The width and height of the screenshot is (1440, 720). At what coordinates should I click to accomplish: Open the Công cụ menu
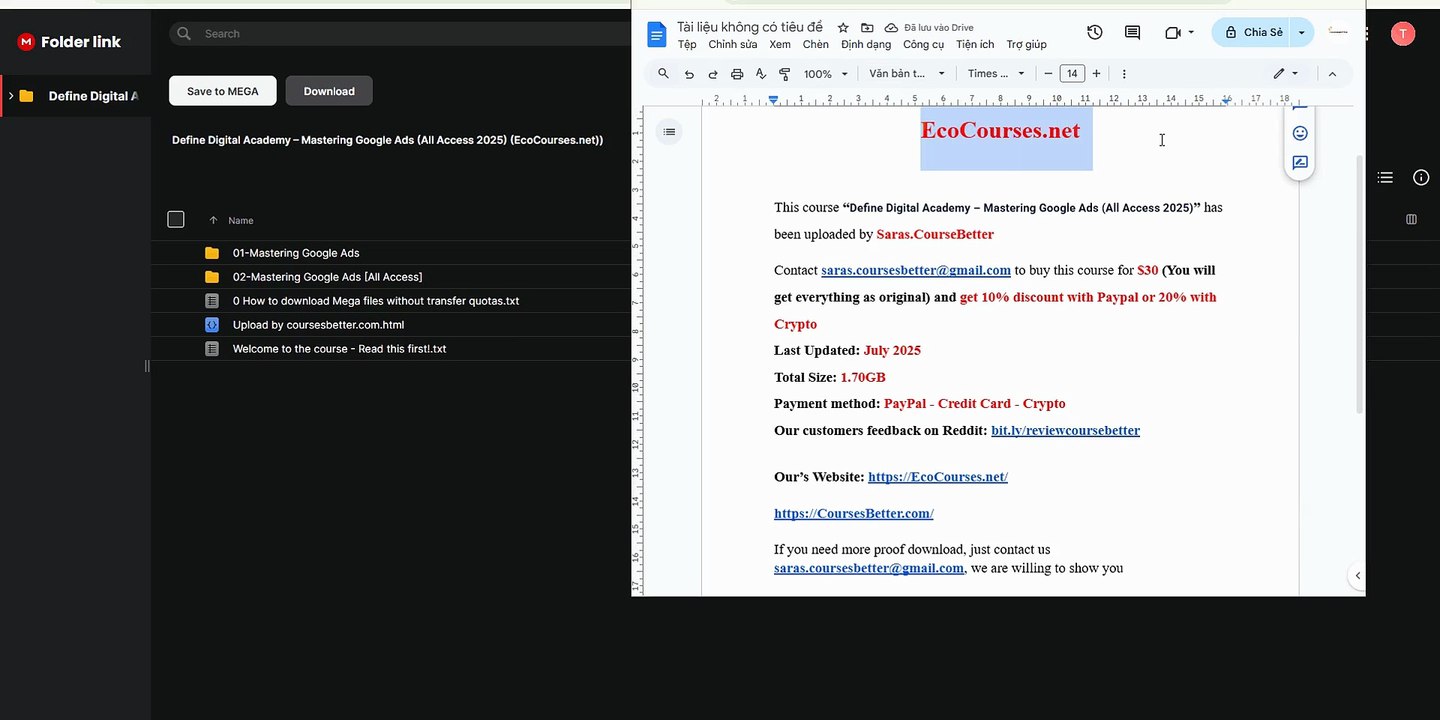(923, 44)
